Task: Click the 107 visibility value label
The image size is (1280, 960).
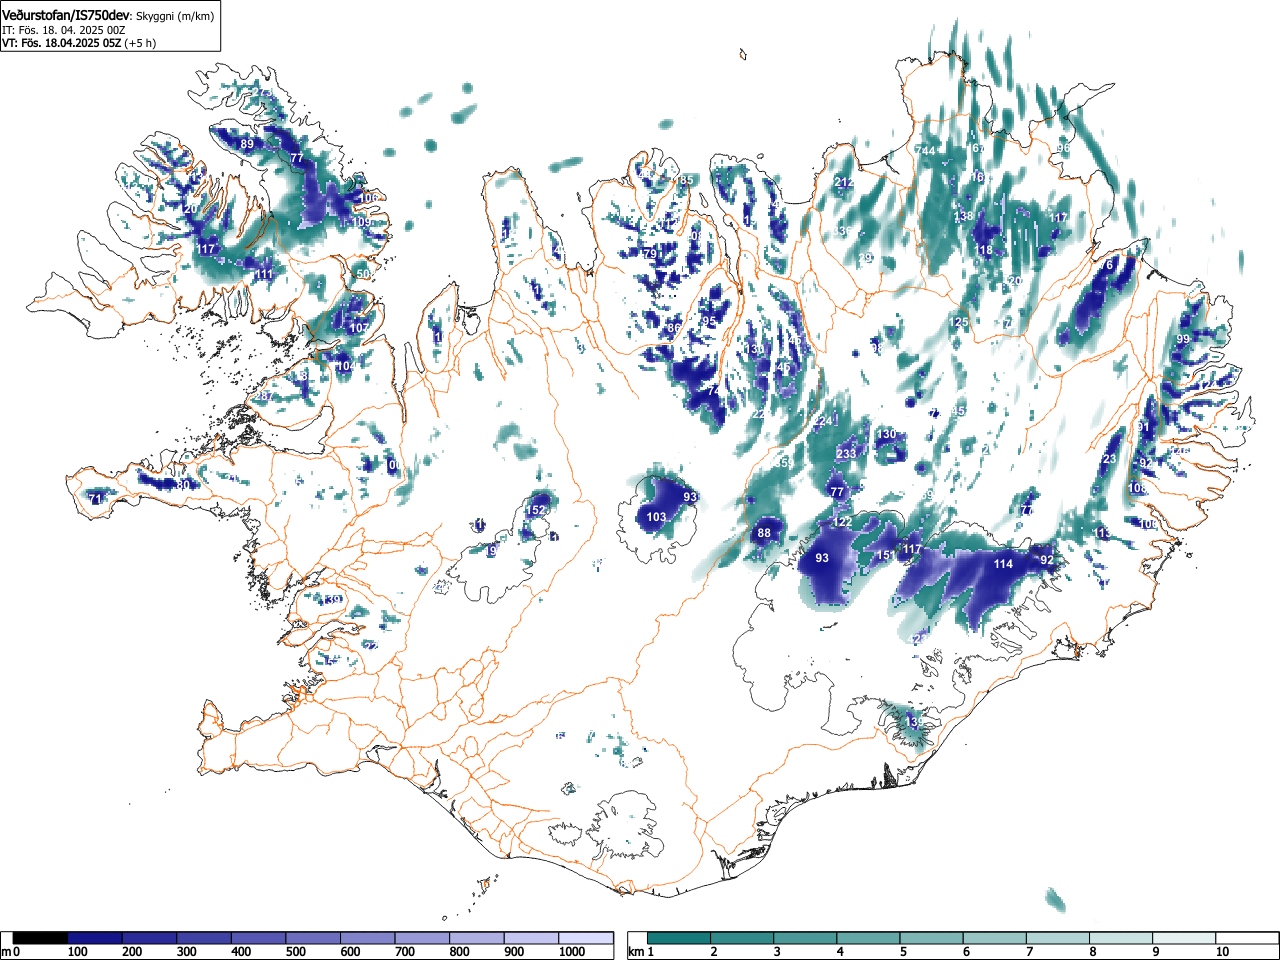Action: tap(359, 329)
